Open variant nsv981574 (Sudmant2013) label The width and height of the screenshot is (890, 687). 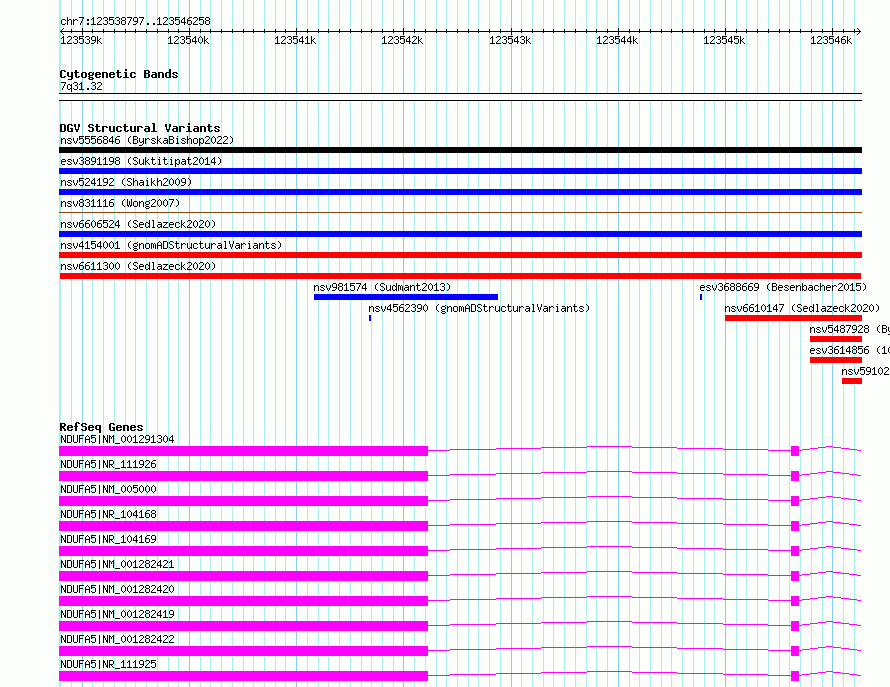pyautogui.click(x=382, y=287)
